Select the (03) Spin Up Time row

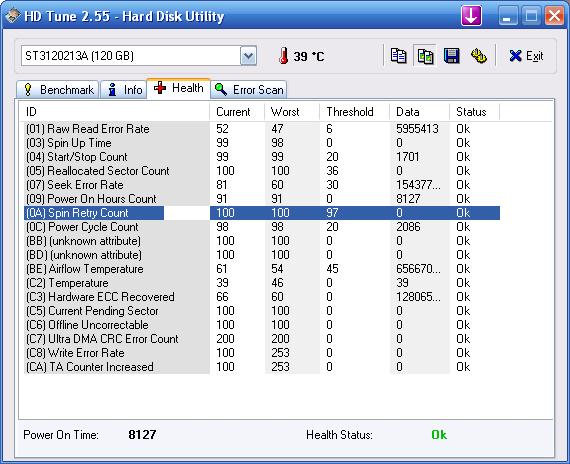click(262, 143)
